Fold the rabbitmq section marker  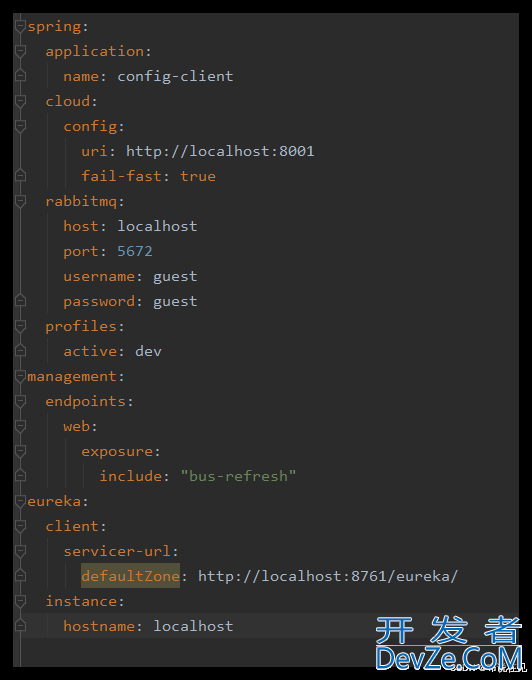click(x=20, y=202)
